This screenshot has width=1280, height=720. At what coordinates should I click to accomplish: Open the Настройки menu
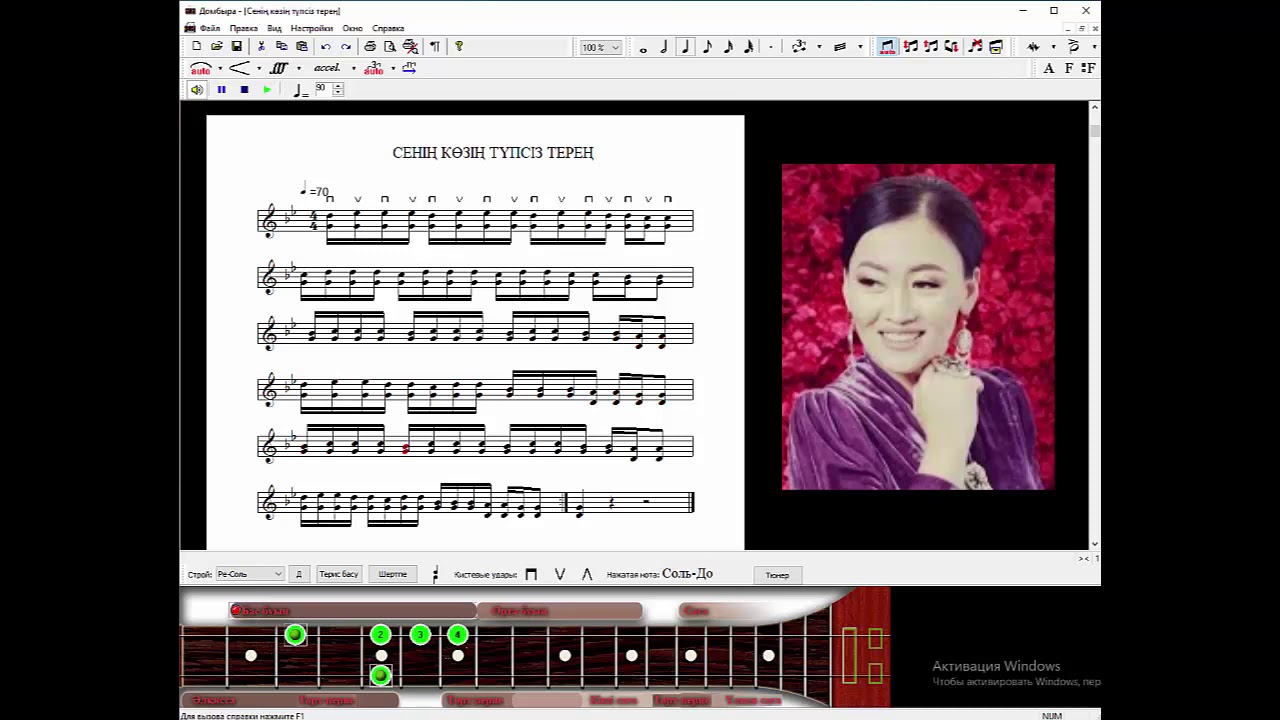click(312, 28)
